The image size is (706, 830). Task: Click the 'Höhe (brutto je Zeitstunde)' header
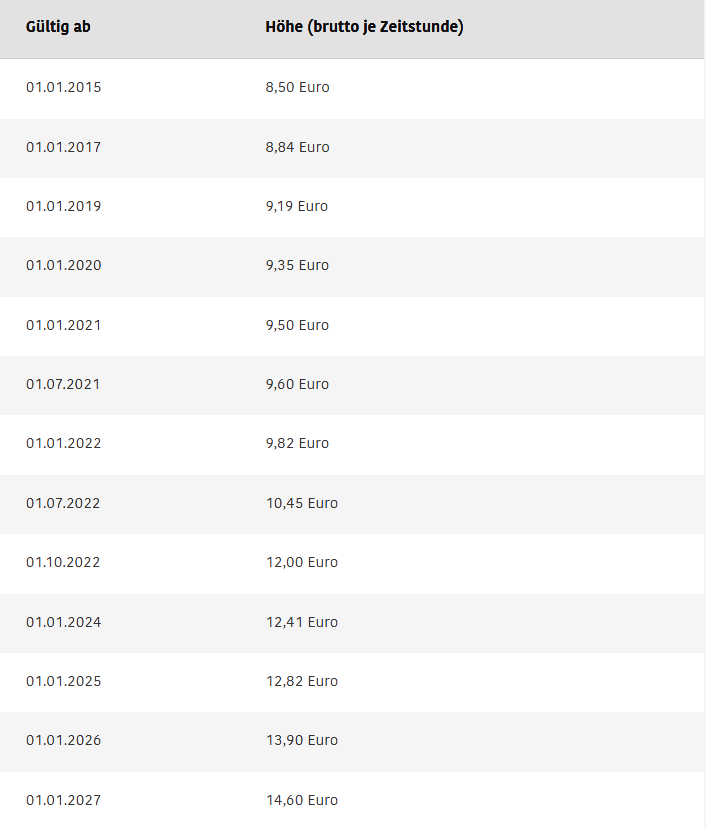click(364, 27)
